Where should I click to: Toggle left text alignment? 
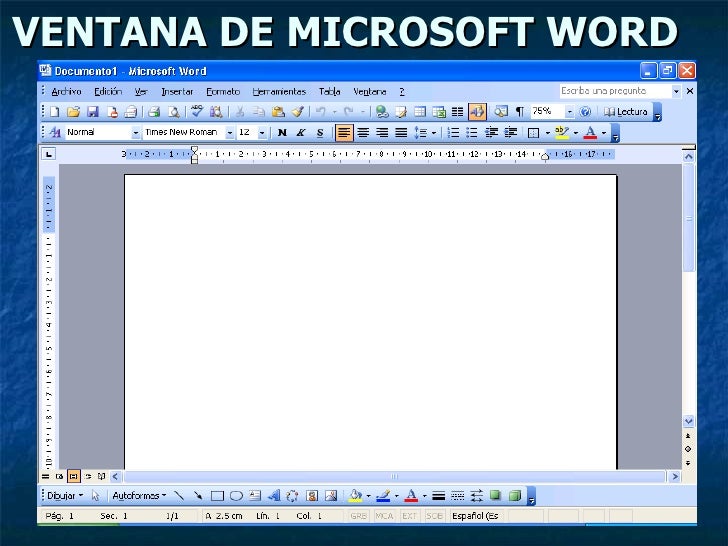click(x=344, y=133)
